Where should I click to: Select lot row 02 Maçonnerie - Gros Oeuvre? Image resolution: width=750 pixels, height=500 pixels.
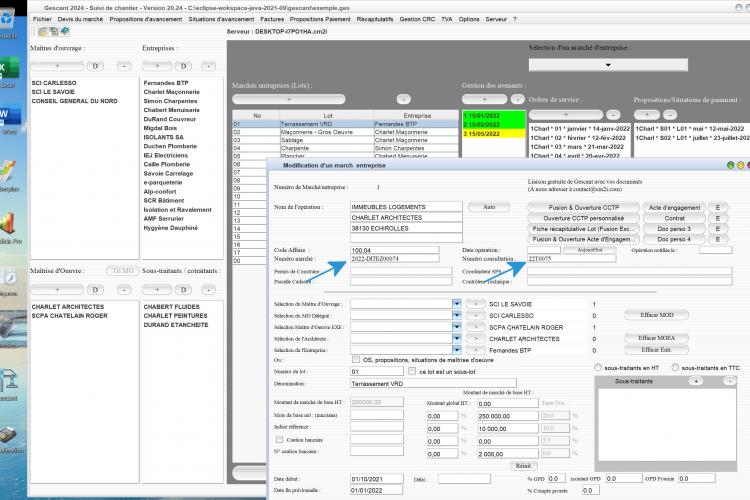point(345,132)
